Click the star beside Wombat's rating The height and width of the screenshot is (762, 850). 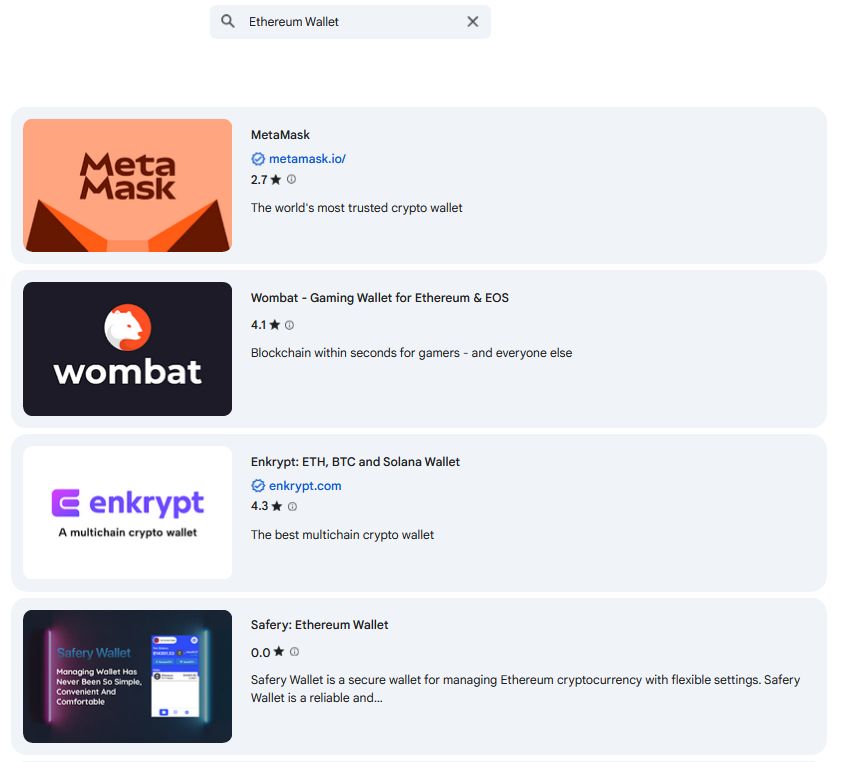274,324
